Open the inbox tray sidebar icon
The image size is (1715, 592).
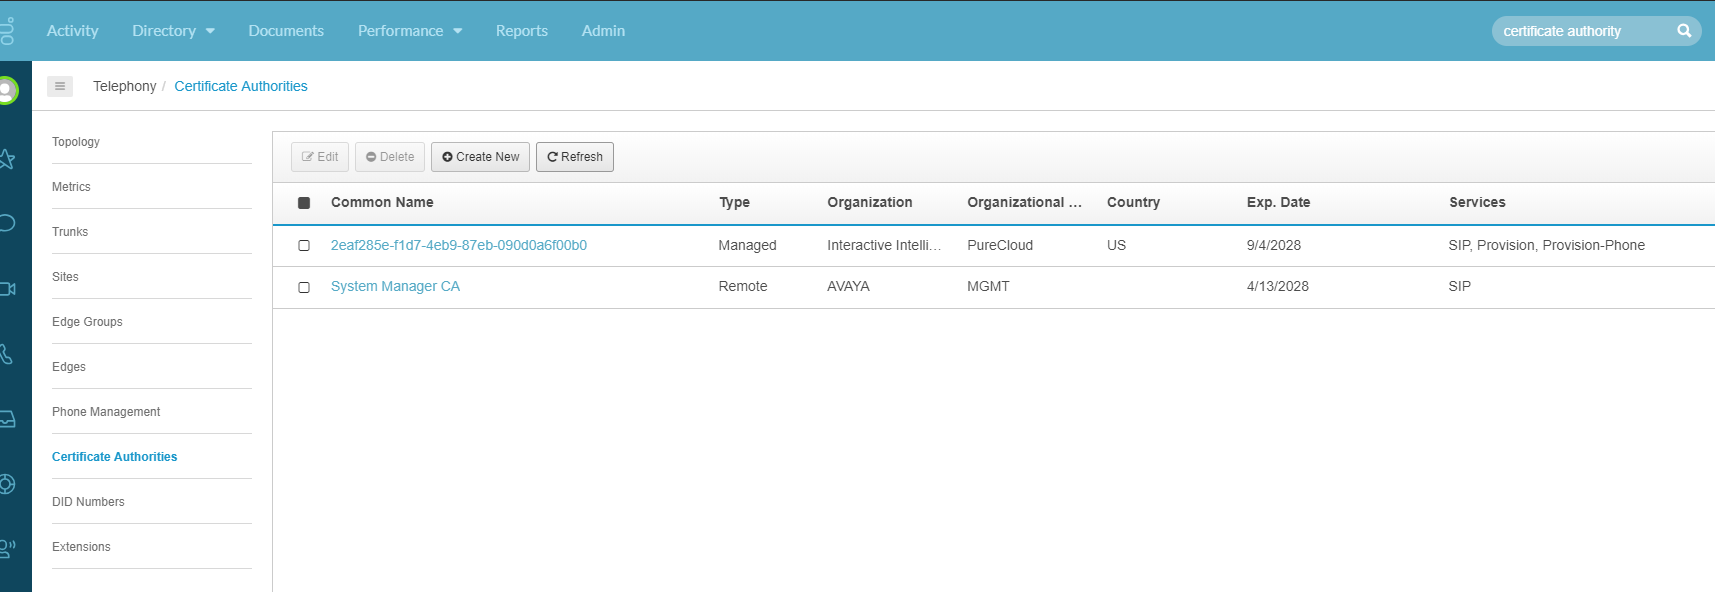[x=7, y=419]
